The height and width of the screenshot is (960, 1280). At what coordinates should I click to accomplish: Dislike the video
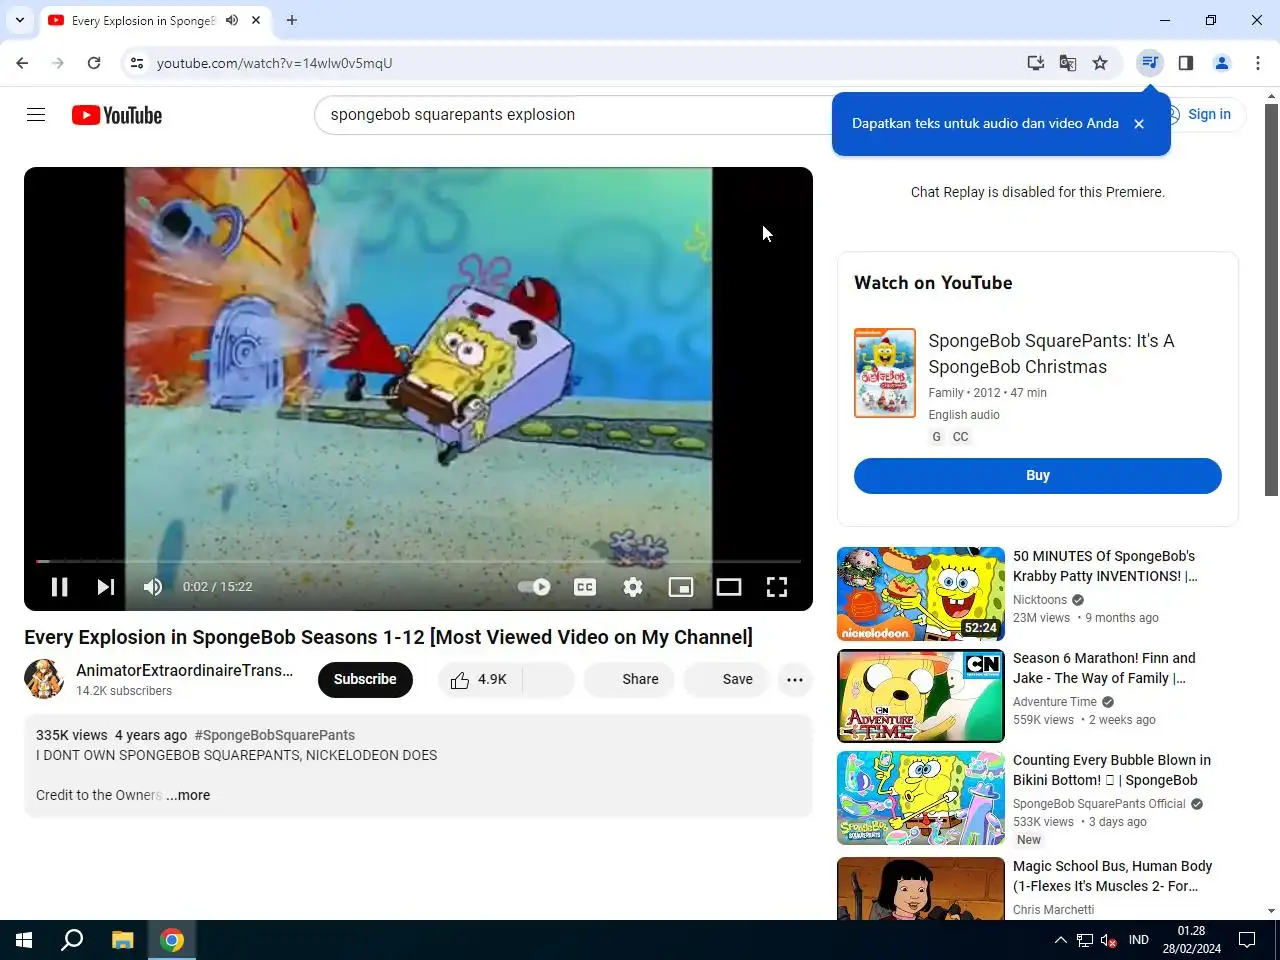coord(549,679)
